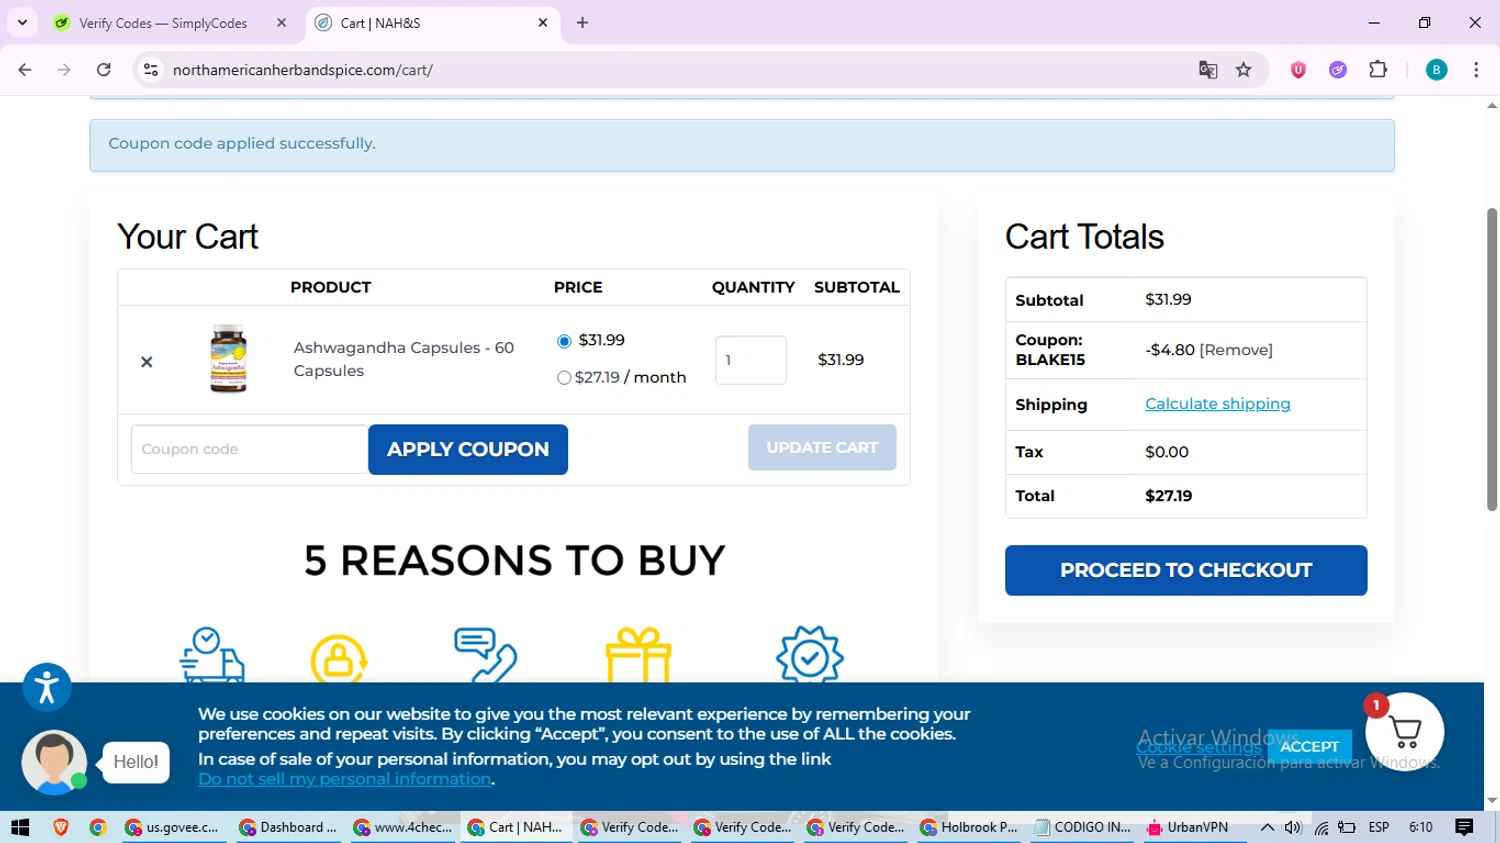The width and height of the screenshot is (1500, 843).
Task: Click the UPDATE CART button
Action: (x=822, y=447)
